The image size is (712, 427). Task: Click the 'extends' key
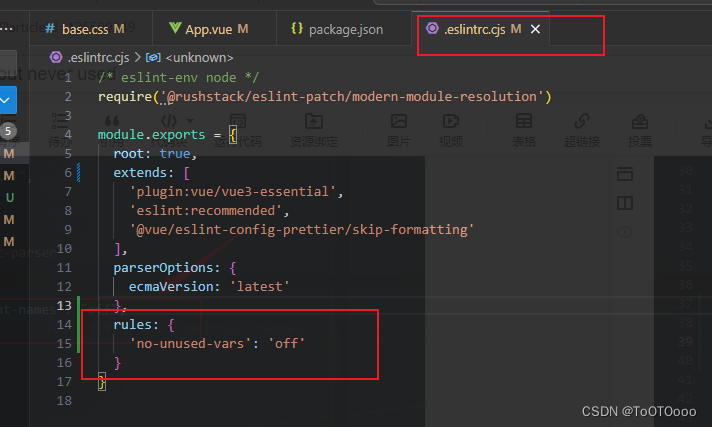tap(140, 173)
